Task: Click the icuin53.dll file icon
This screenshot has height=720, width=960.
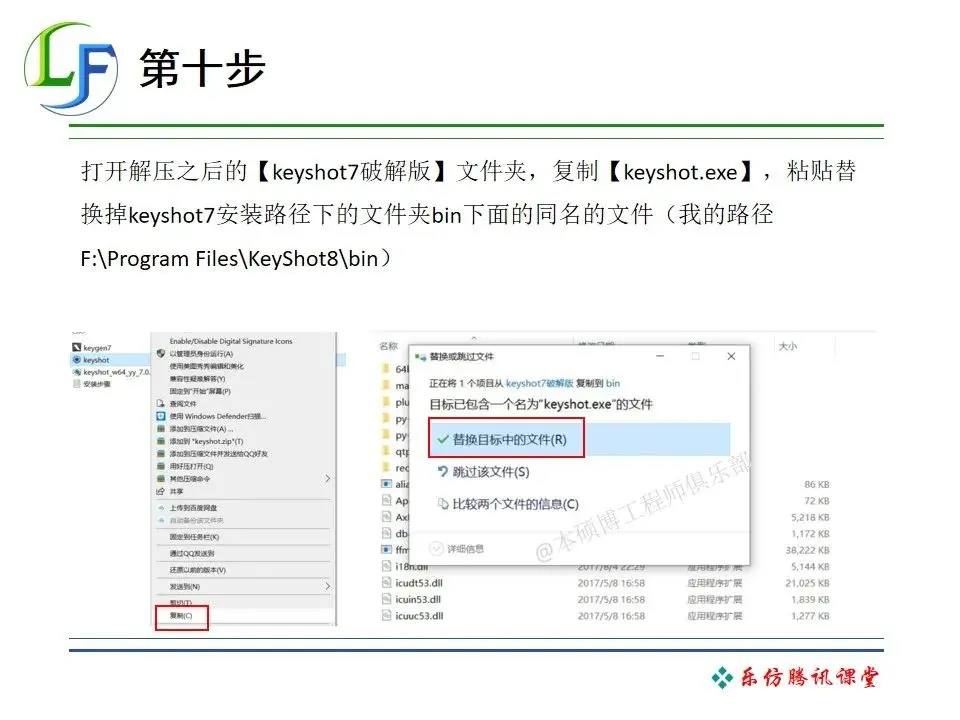Action: click(x=386, y=599)
